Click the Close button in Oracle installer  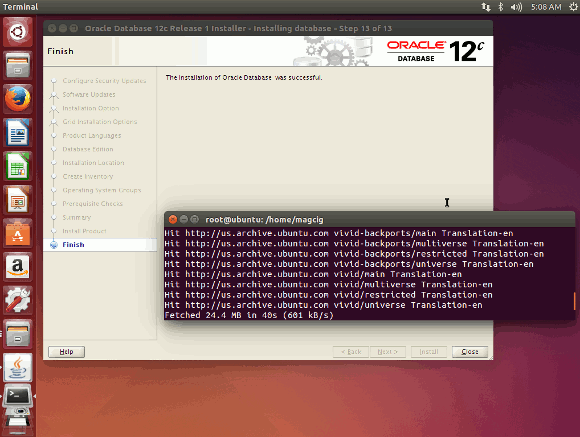coord(470,352)
